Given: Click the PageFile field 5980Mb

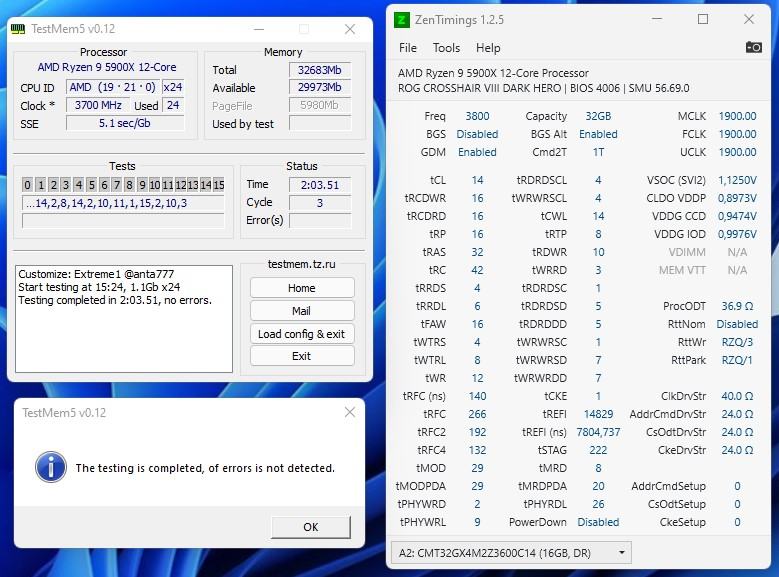Looking at the screenshot, I should click(x=320, y=105).
